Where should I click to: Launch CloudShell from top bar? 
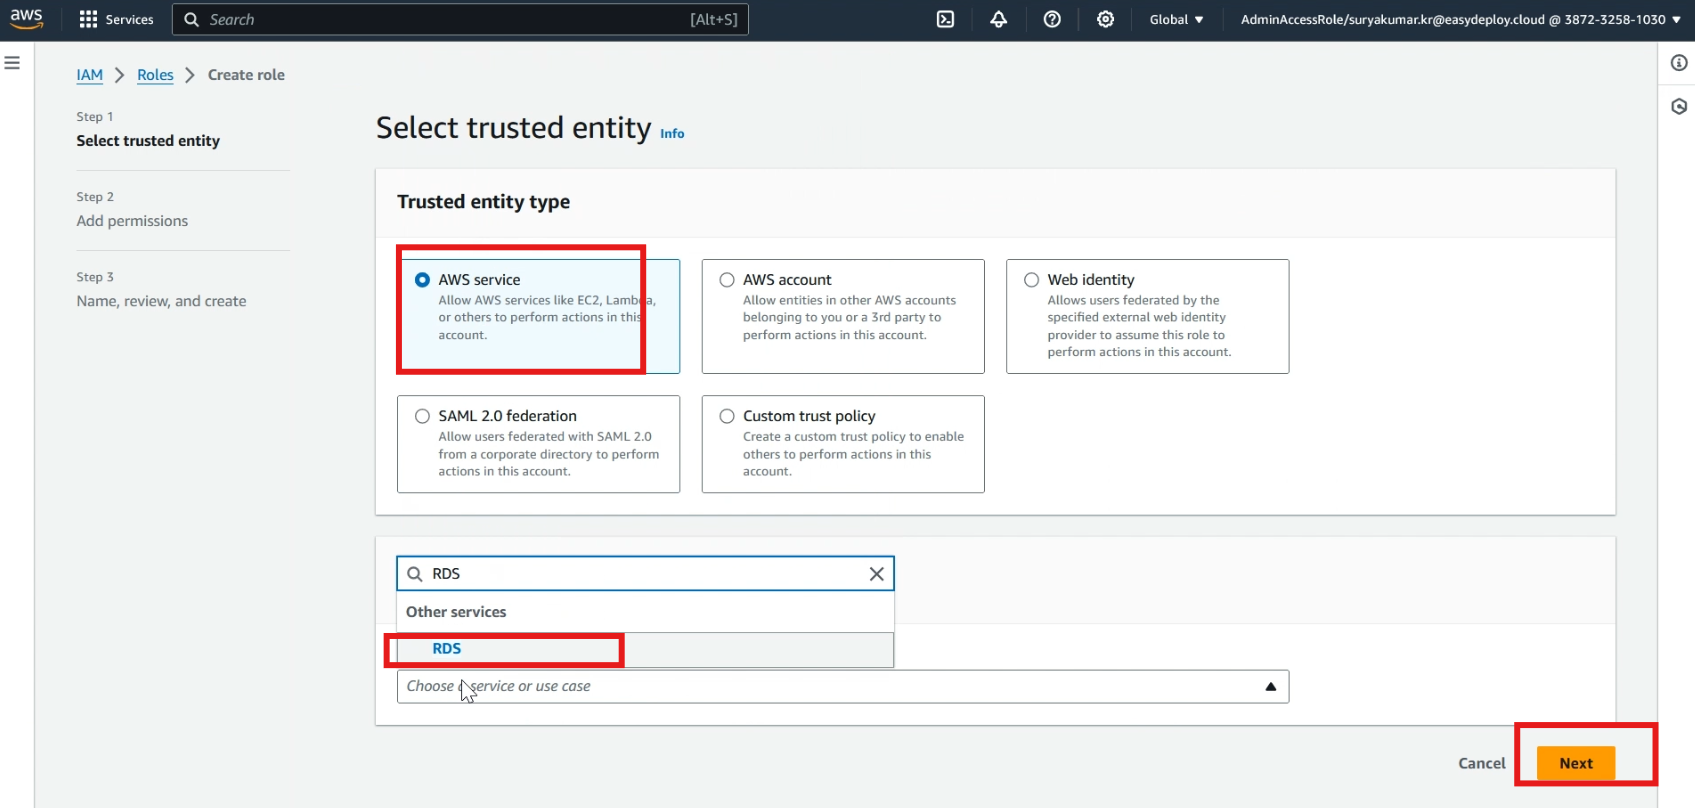coord(945,19)
